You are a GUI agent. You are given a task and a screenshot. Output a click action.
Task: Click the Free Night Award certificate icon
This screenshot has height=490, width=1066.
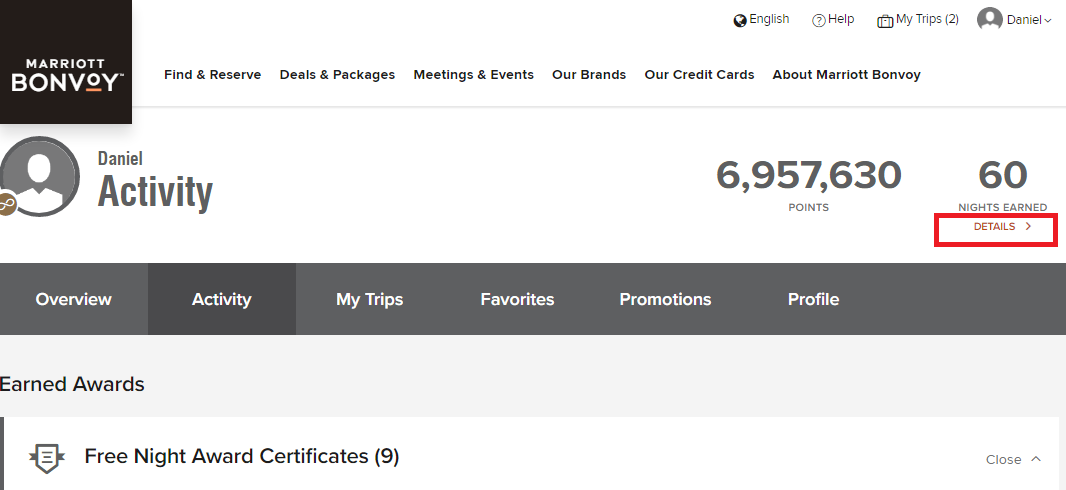47,457
